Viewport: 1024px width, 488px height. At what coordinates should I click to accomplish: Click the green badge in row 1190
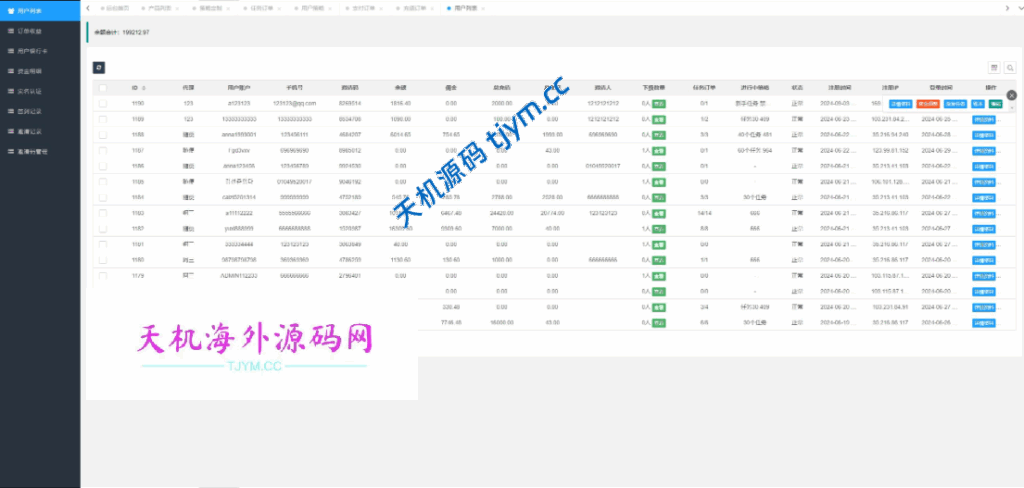point(659,103)
